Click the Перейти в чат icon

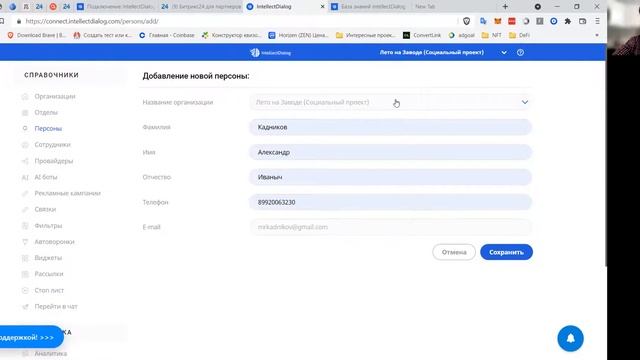(x=25, y=307)
